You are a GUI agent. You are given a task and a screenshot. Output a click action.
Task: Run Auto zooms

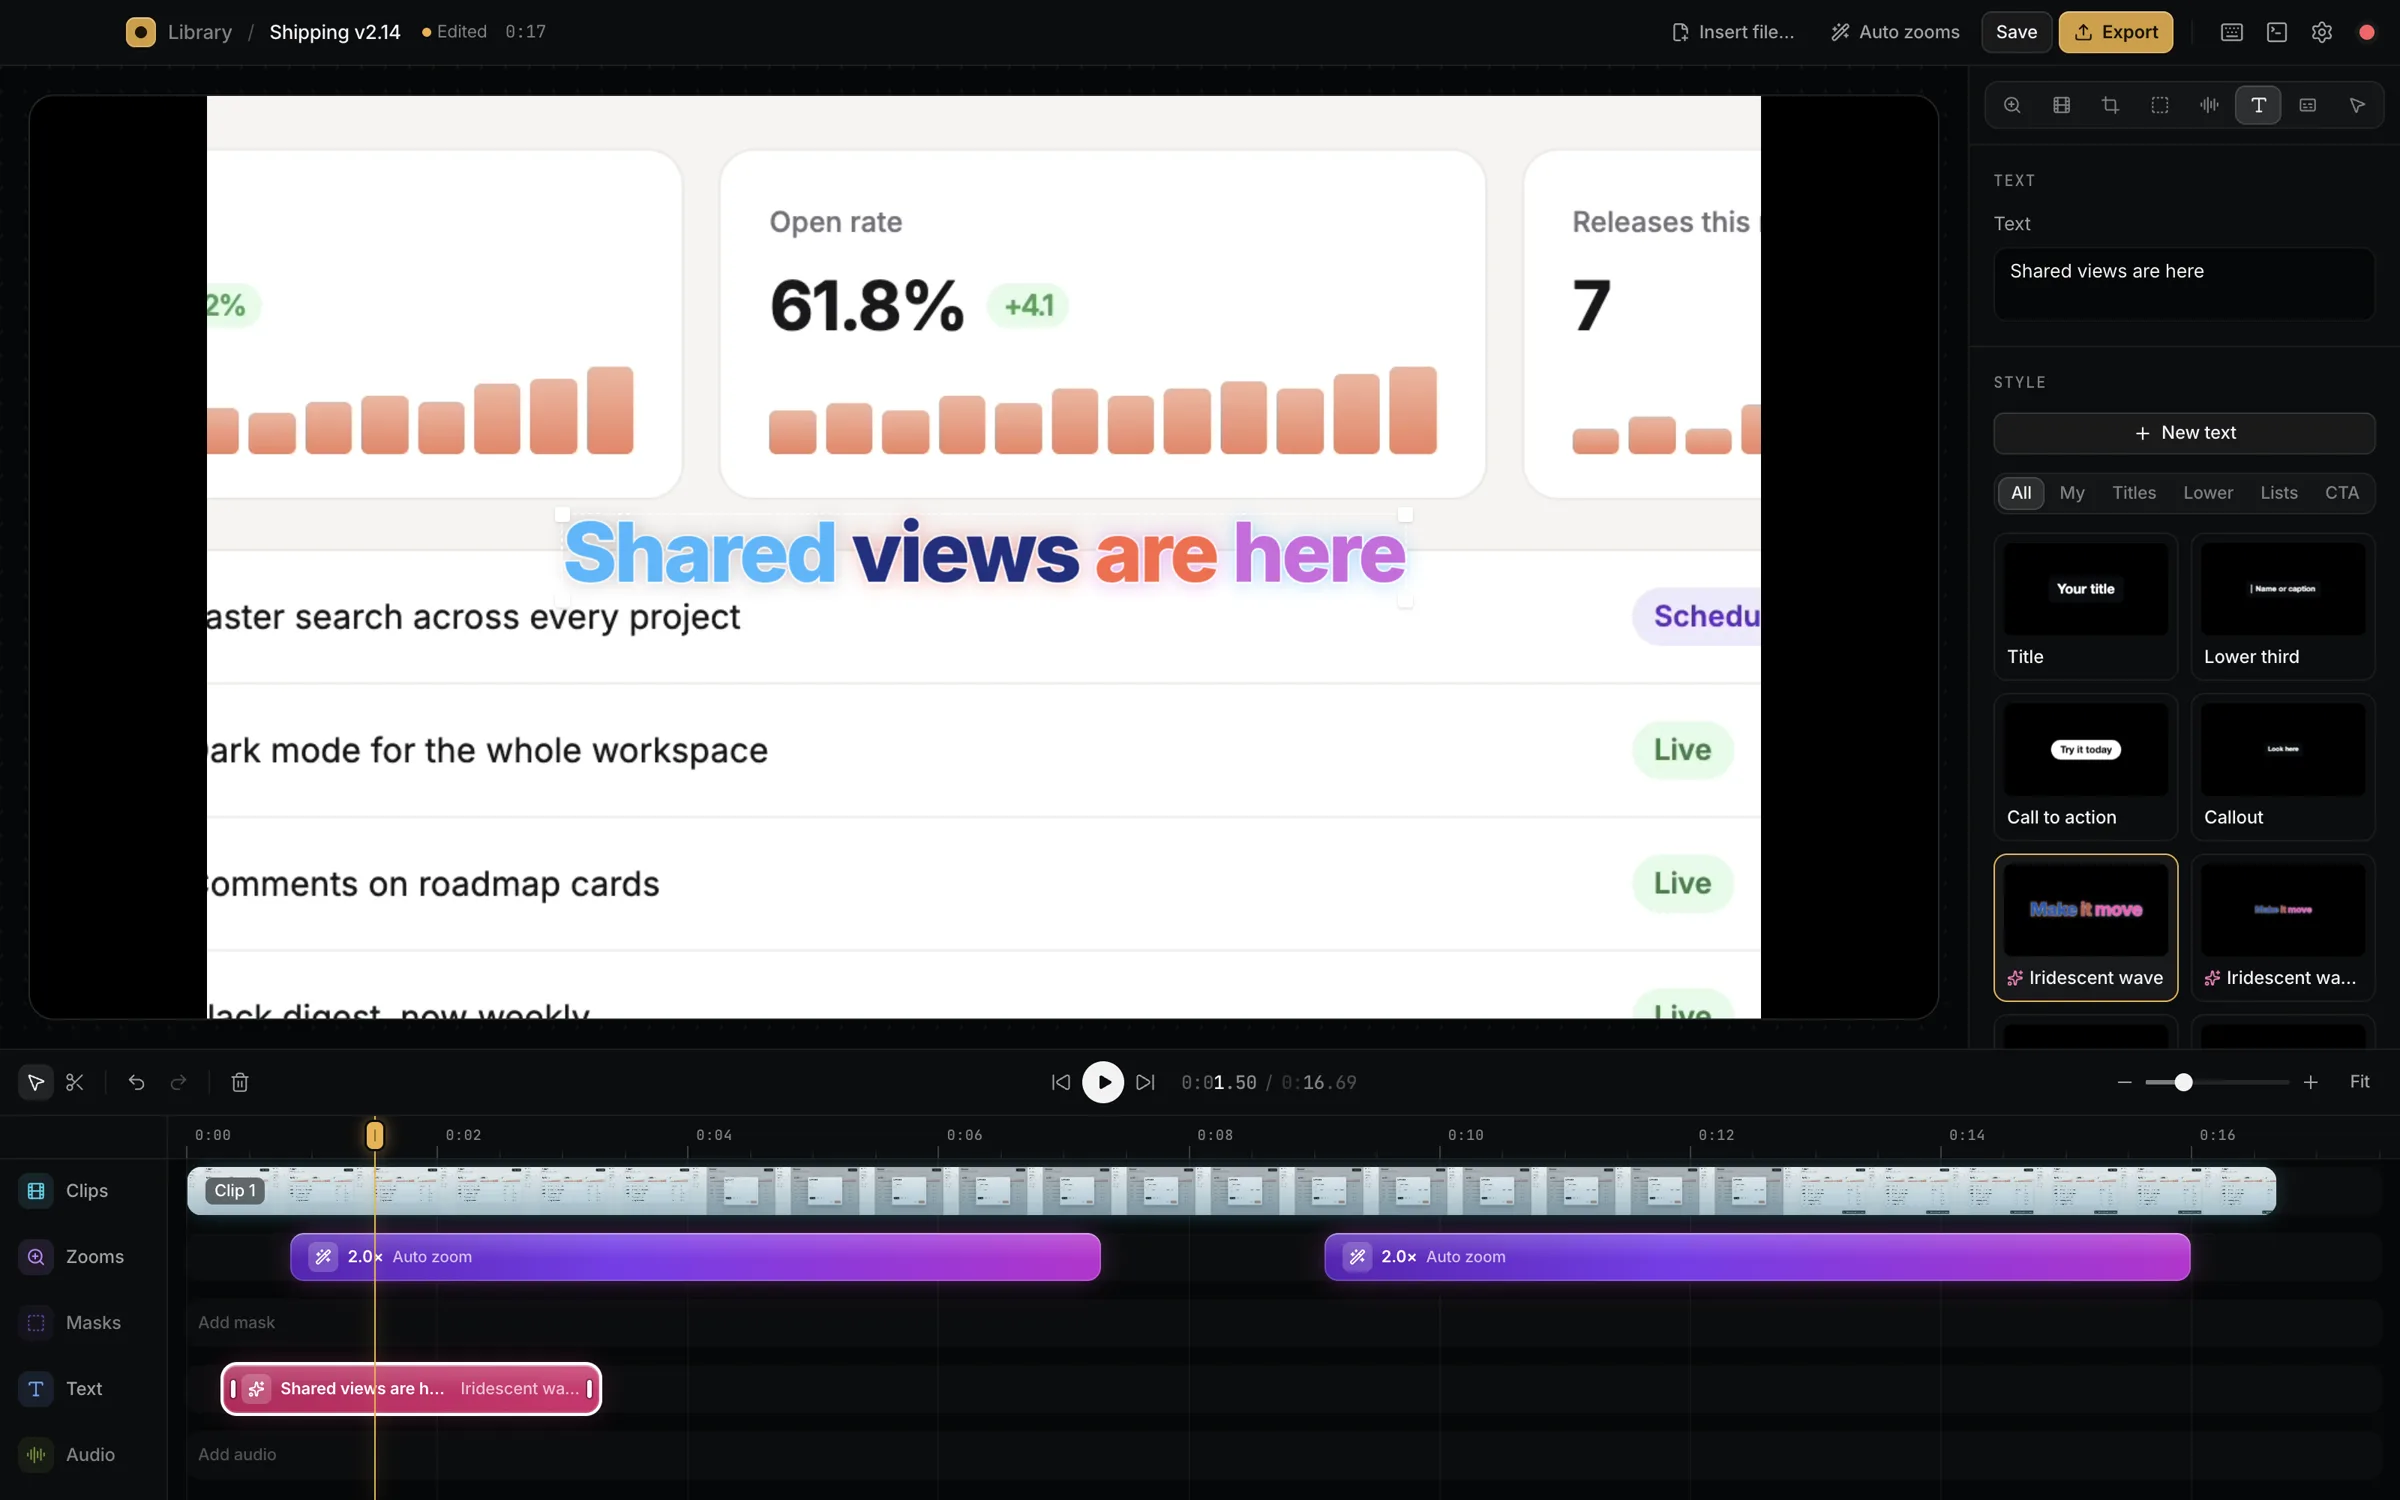[1895, 32]
